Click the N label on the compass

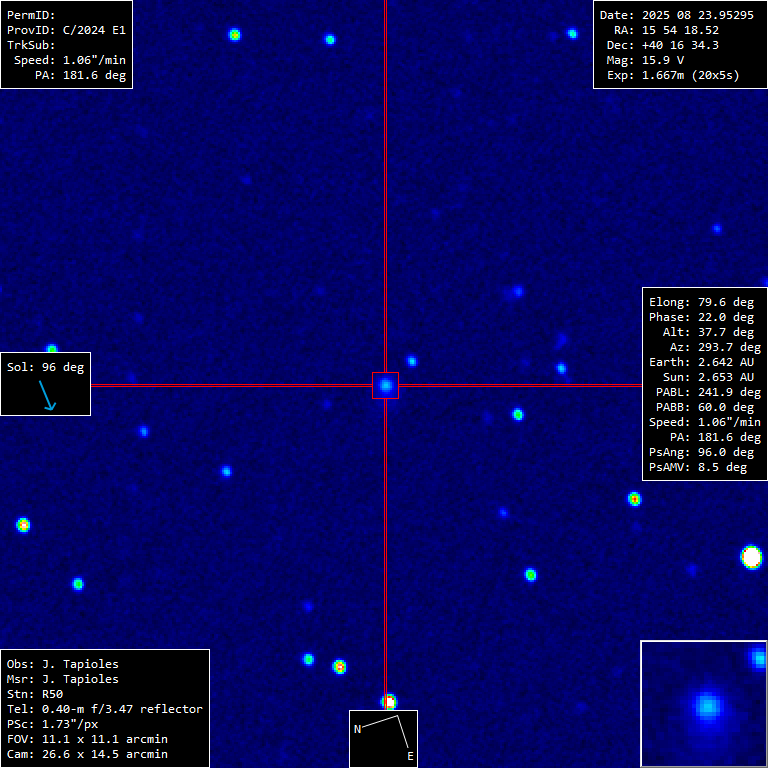coord(357,729)
